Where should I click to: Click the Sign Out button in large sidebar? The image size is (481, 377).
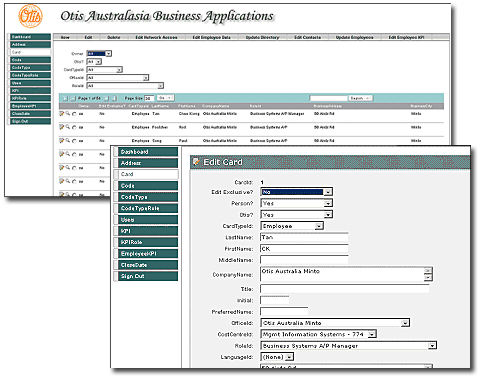(147, 276)
